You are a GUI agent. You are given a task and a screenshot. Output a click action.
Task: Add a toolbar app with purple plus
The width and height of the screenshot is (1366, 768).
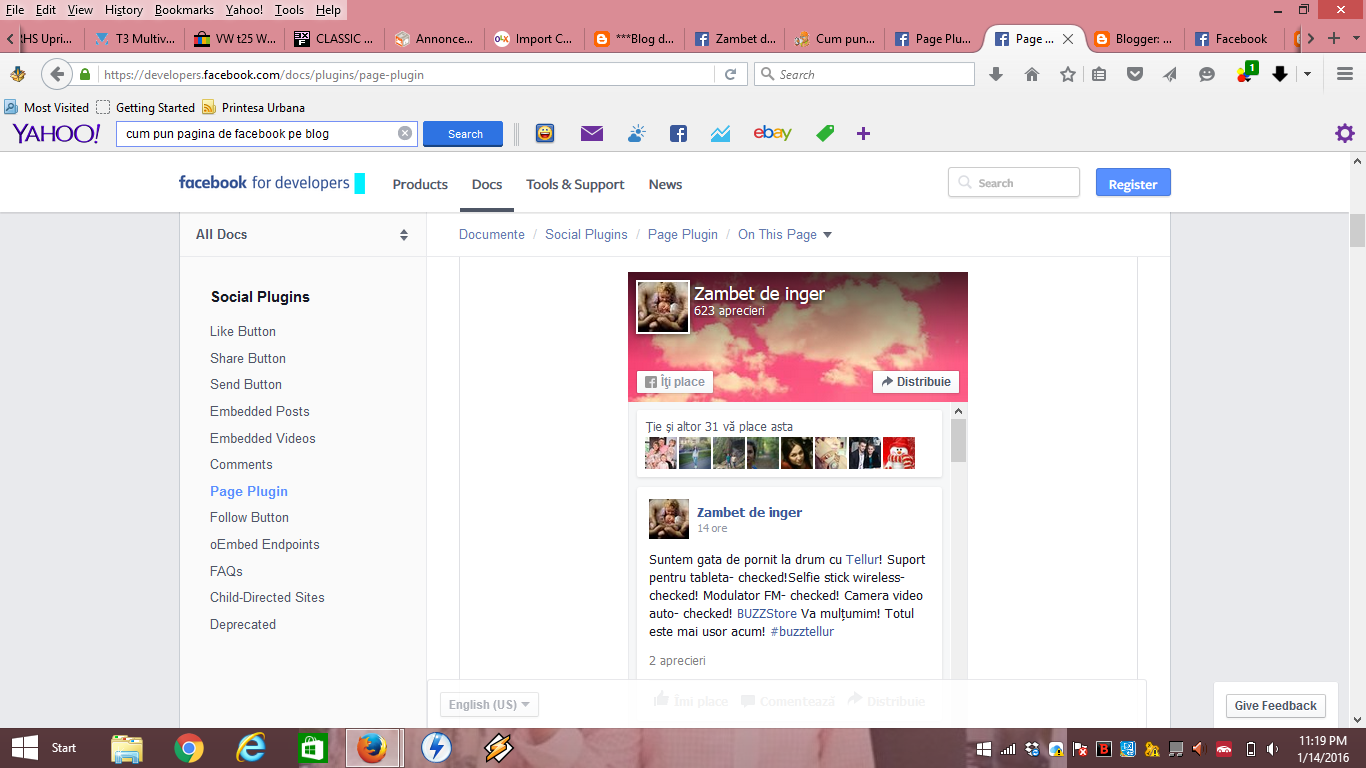coord(864,133)
